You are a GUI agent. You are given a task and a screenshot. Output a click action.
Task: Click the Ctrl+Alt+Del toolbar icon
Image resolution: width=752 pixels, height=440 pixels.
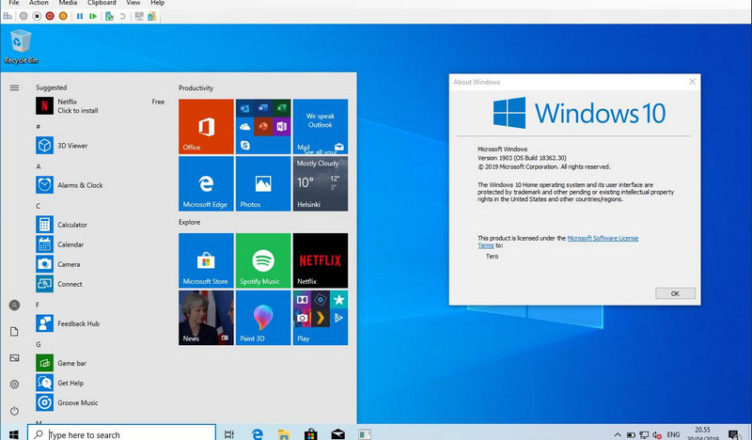point(7,16)
